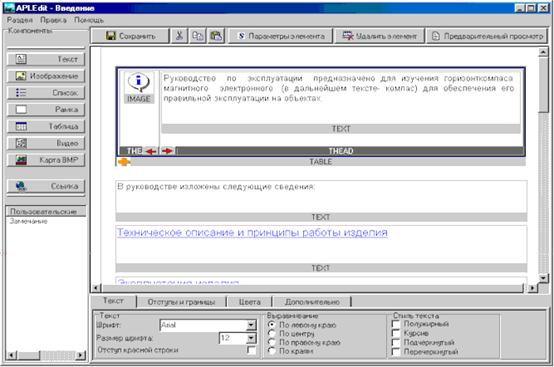
Task: Open the Раздел menu
Action: [20, 20]
